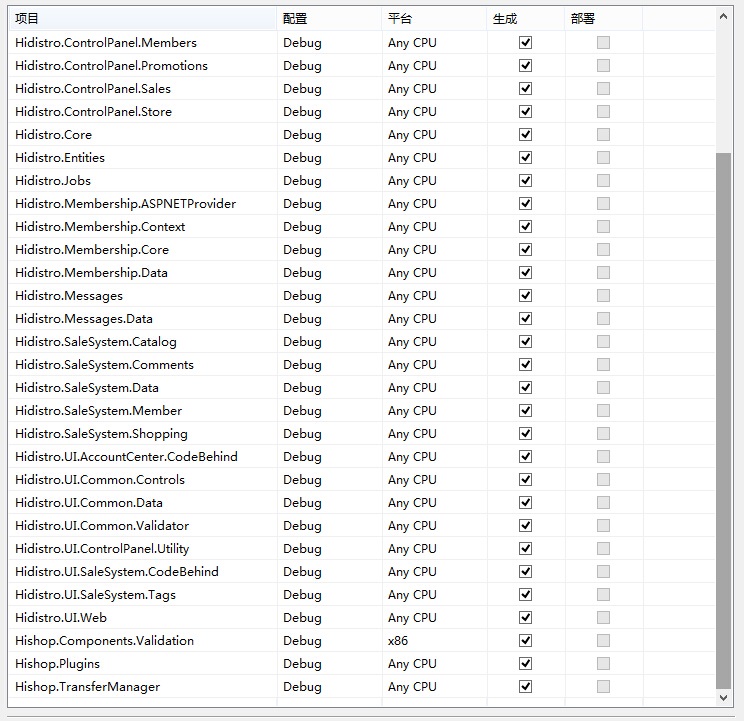744x721 pixels.
Task: Click the 生成 column header
Action: [526, 18]
